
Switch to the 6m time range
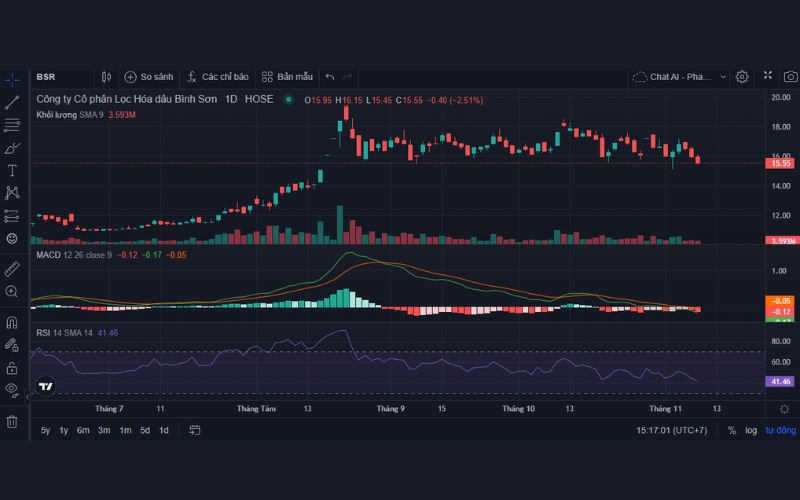click(x=83, y=430)
